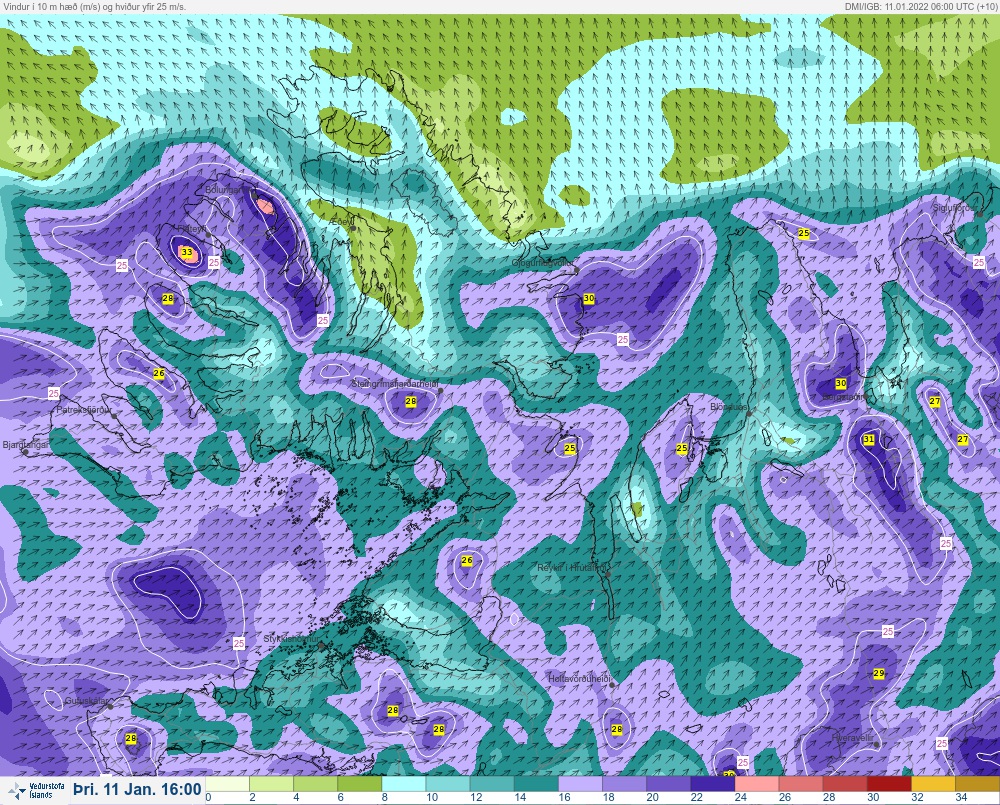Click the gust label 28 near Gufuskálar
The width and height of the screenshot is (1000, 805).
131,739
